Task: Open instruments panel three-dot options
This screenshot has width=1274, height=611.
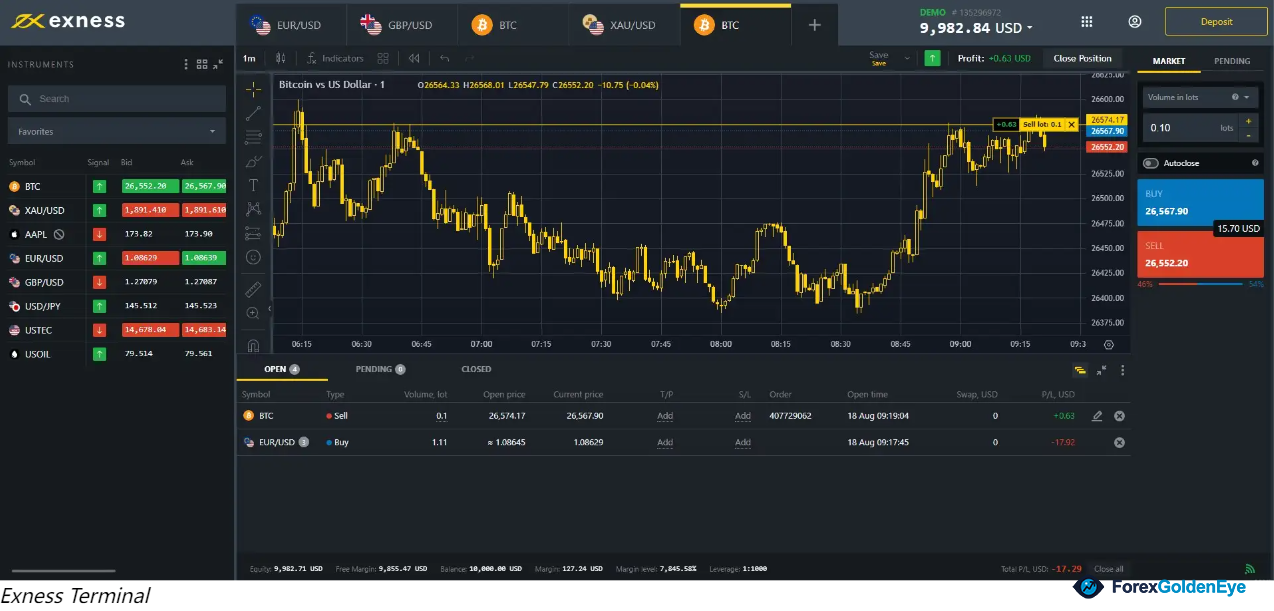Action: (x=186, y=65)
